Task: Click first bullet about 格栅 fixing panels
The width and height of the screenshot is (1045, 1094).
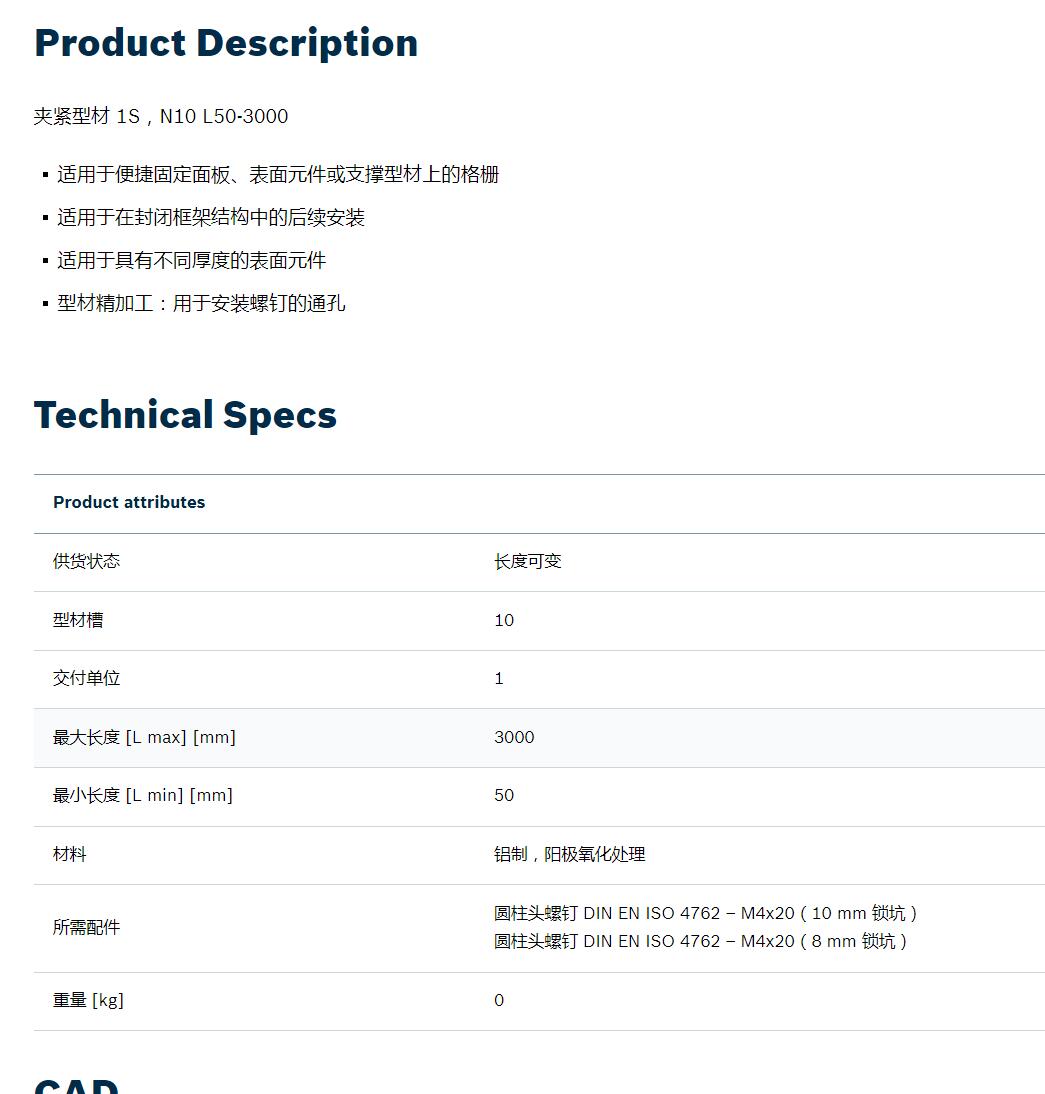Action: pos(278,174)
